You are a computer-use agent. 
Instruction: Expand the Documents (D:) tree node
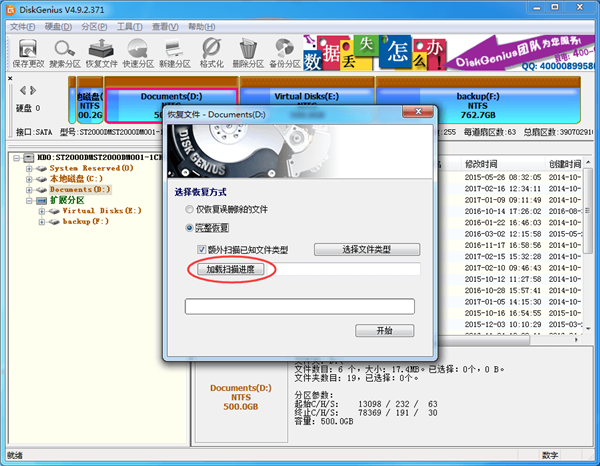click(29, 190)
